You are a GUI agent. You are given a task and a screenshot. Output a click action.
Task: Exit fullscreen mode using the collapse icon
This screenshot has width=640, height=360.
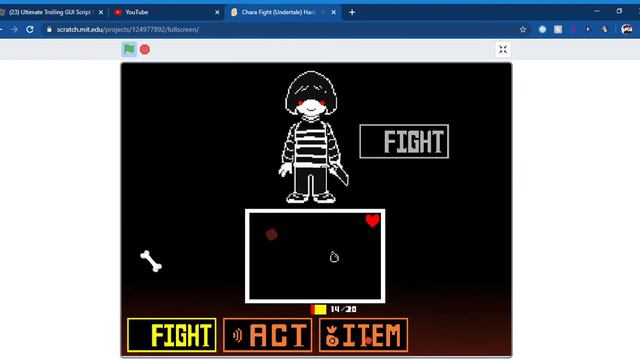pos(503,50)
